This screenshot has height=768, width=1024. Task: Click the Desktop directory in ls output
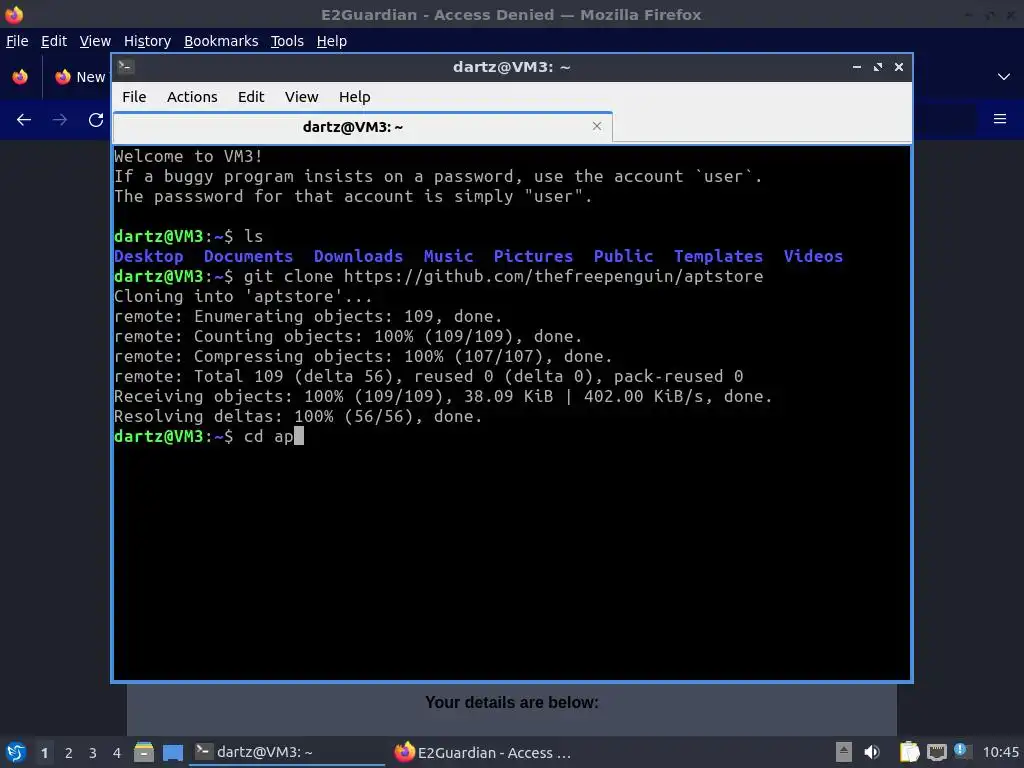coord(149,256)
